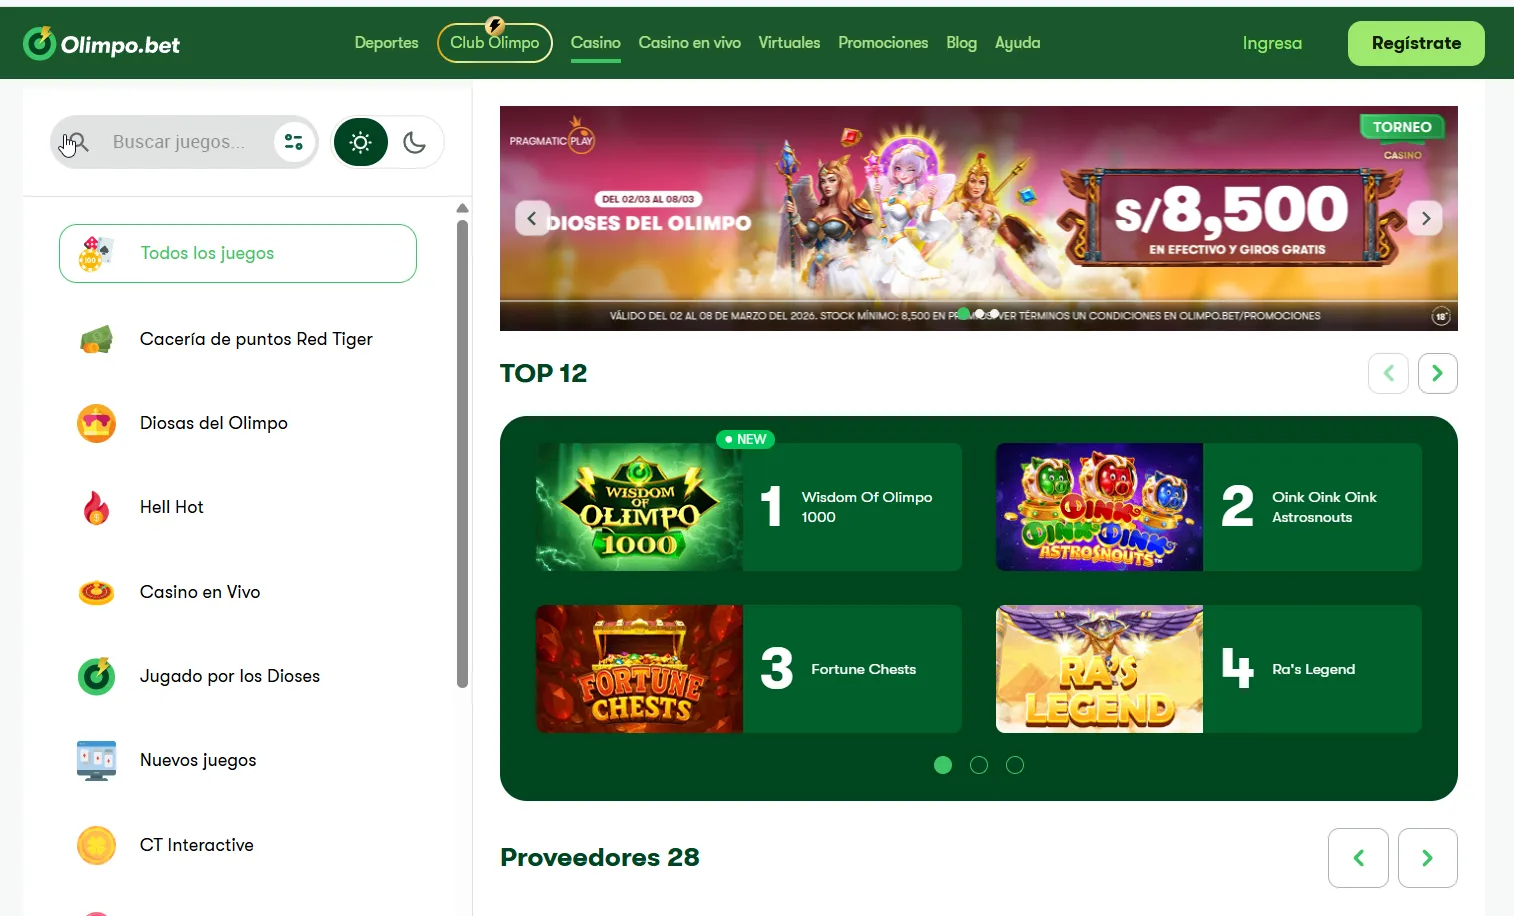Select second TOP 12 page dot
Viewport: 1514px width, 916px height.
(x=979, y=765)
